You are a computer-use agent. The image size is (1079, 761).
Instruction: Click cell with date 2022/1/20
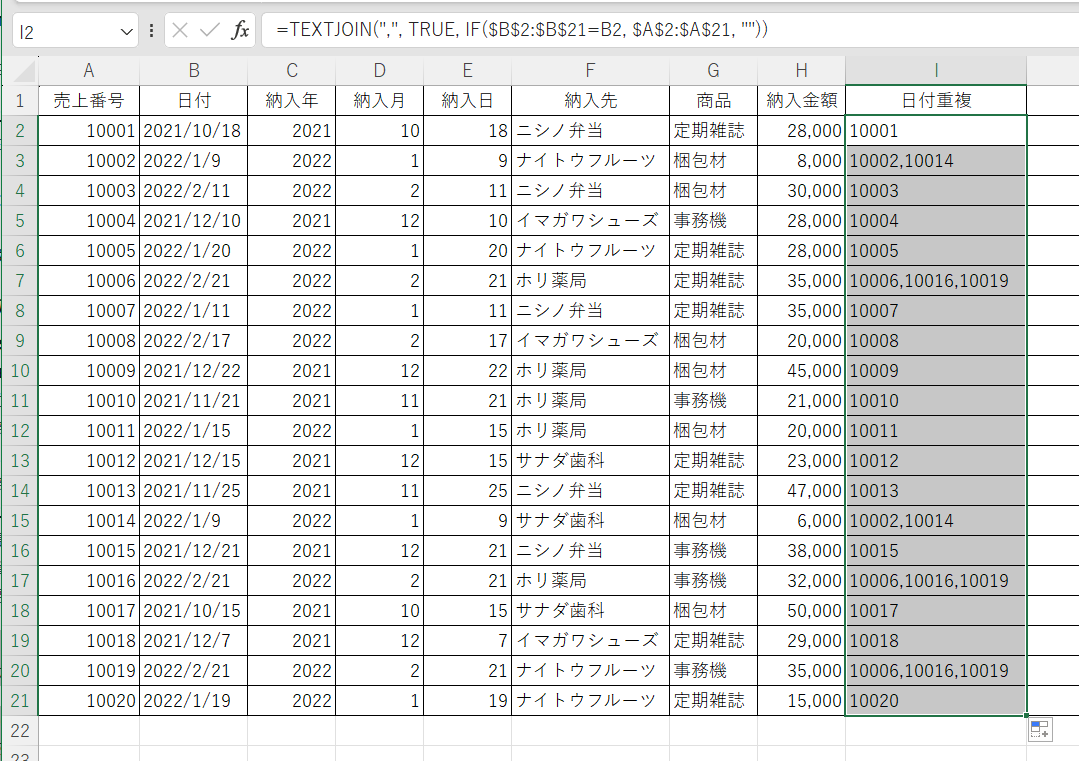click(193, 251)
